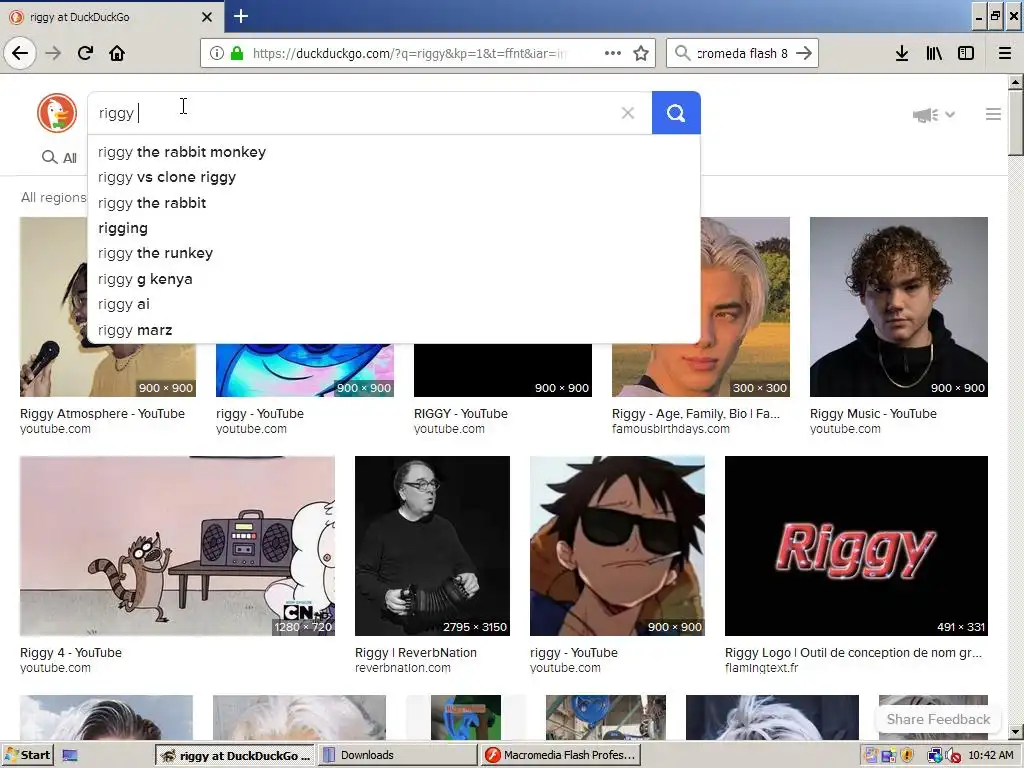Toggle the sidebar view icon
Viewport: 1024px width, 768px height.
tap(966, 53)
